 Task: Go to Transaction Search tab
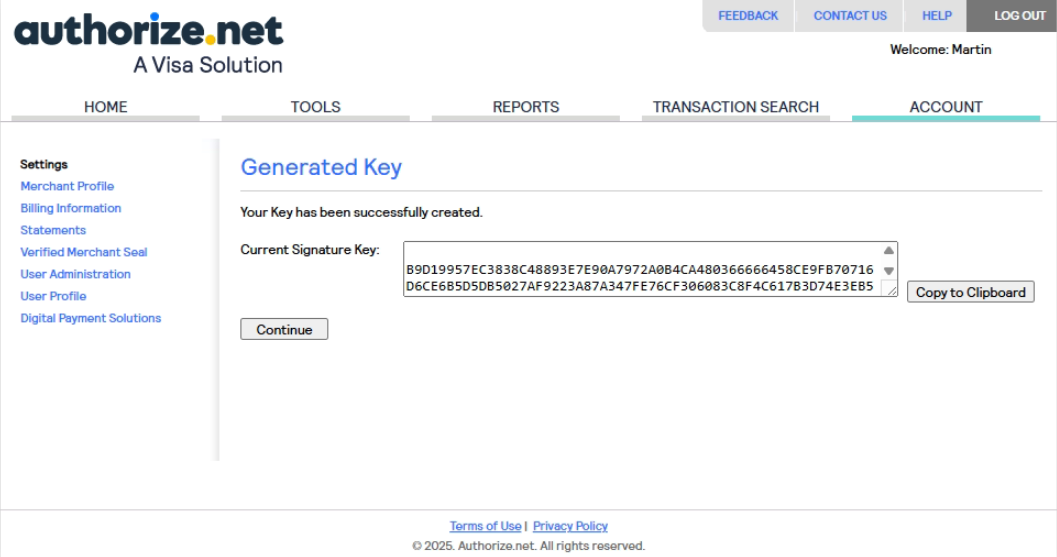pyautogui.click(x=735, y=107)
